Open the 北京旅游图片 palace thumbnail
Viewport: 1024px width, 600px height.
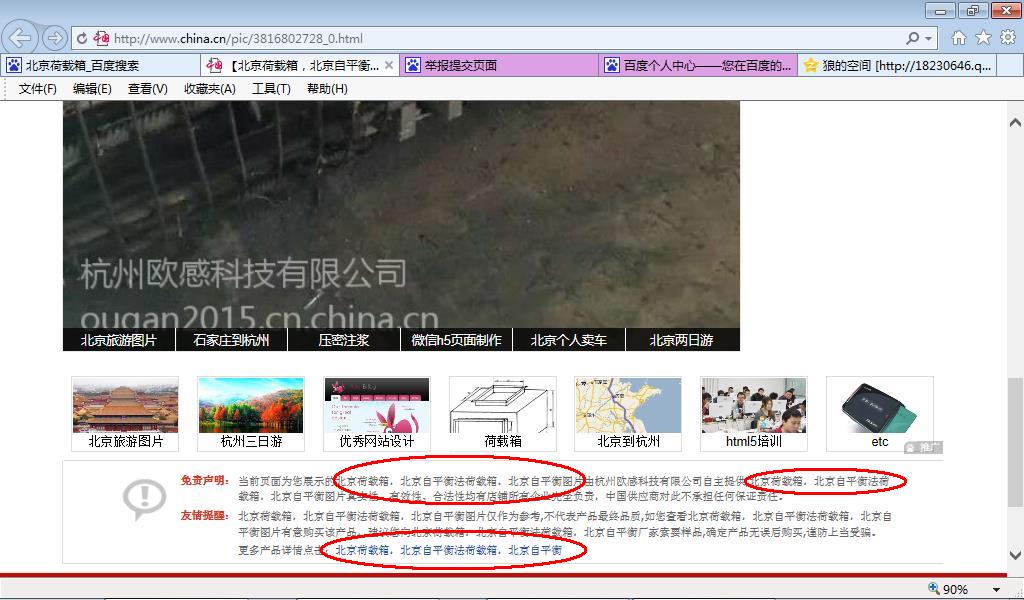point(125,414)
